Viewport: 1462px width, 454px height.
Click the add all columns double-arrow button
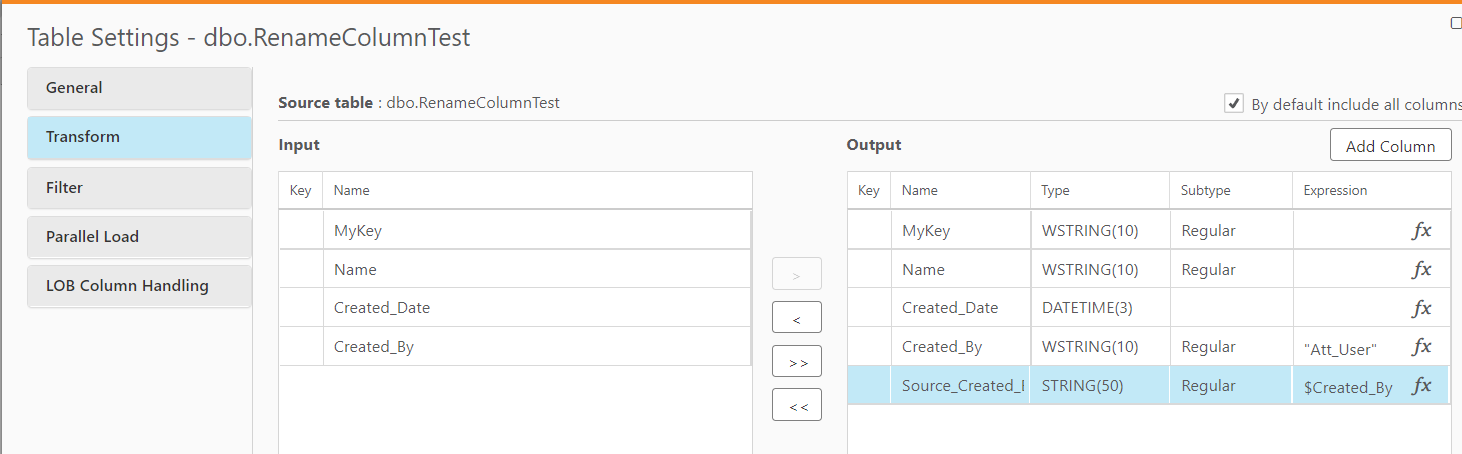pos(797,362)
